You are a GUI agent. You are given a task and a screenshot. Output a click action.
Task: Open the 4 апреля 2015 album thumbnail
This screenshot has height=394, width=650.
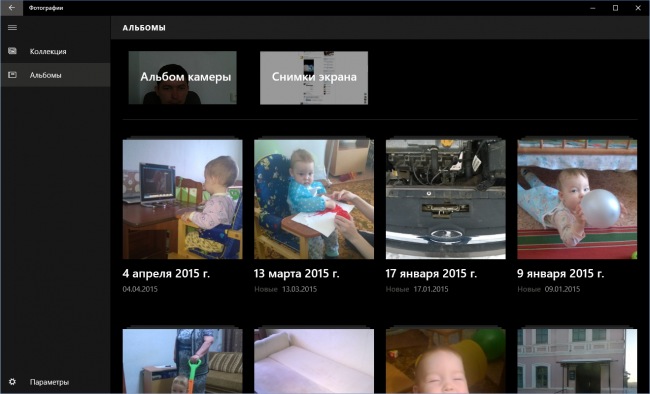(x=182, y=199)
